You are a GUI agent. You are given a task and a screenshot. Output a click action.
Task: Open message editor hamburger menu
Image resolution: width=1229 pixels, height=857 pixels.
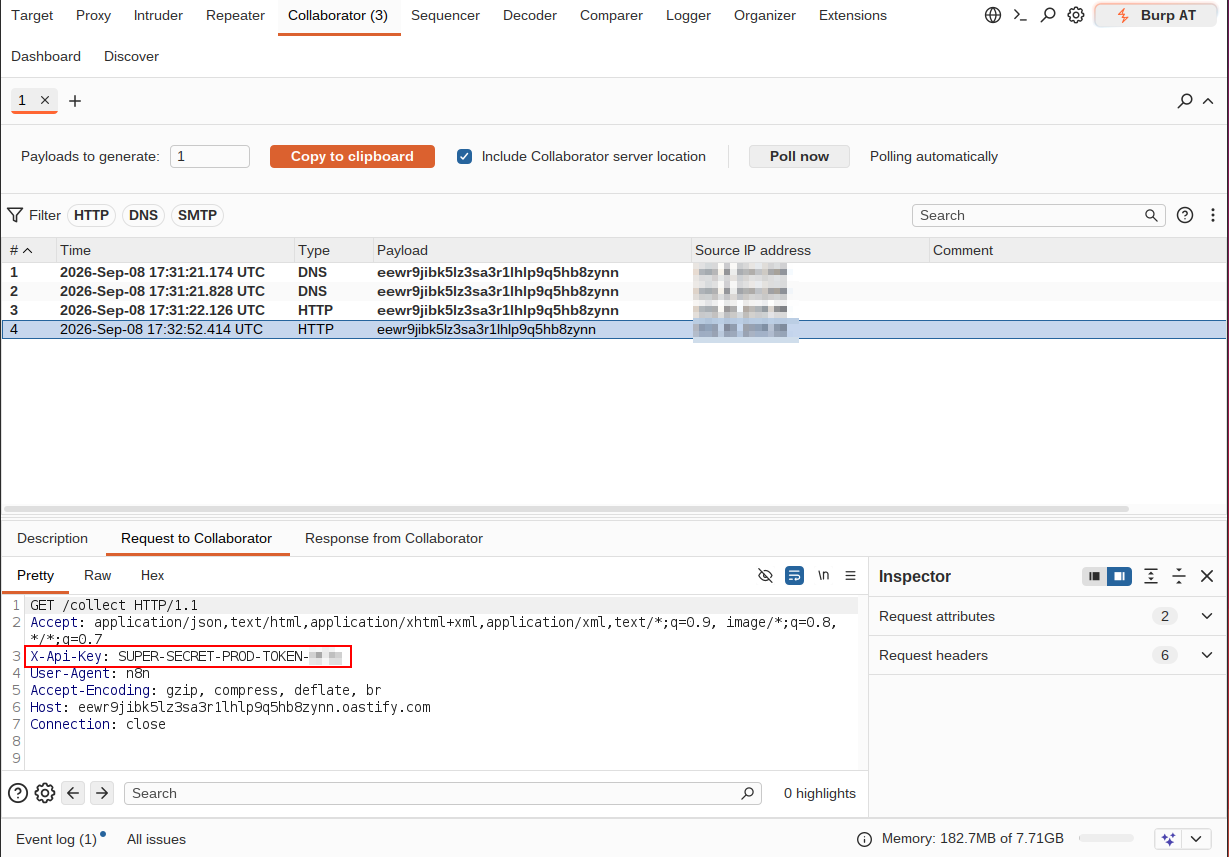[x=851, y=575]
